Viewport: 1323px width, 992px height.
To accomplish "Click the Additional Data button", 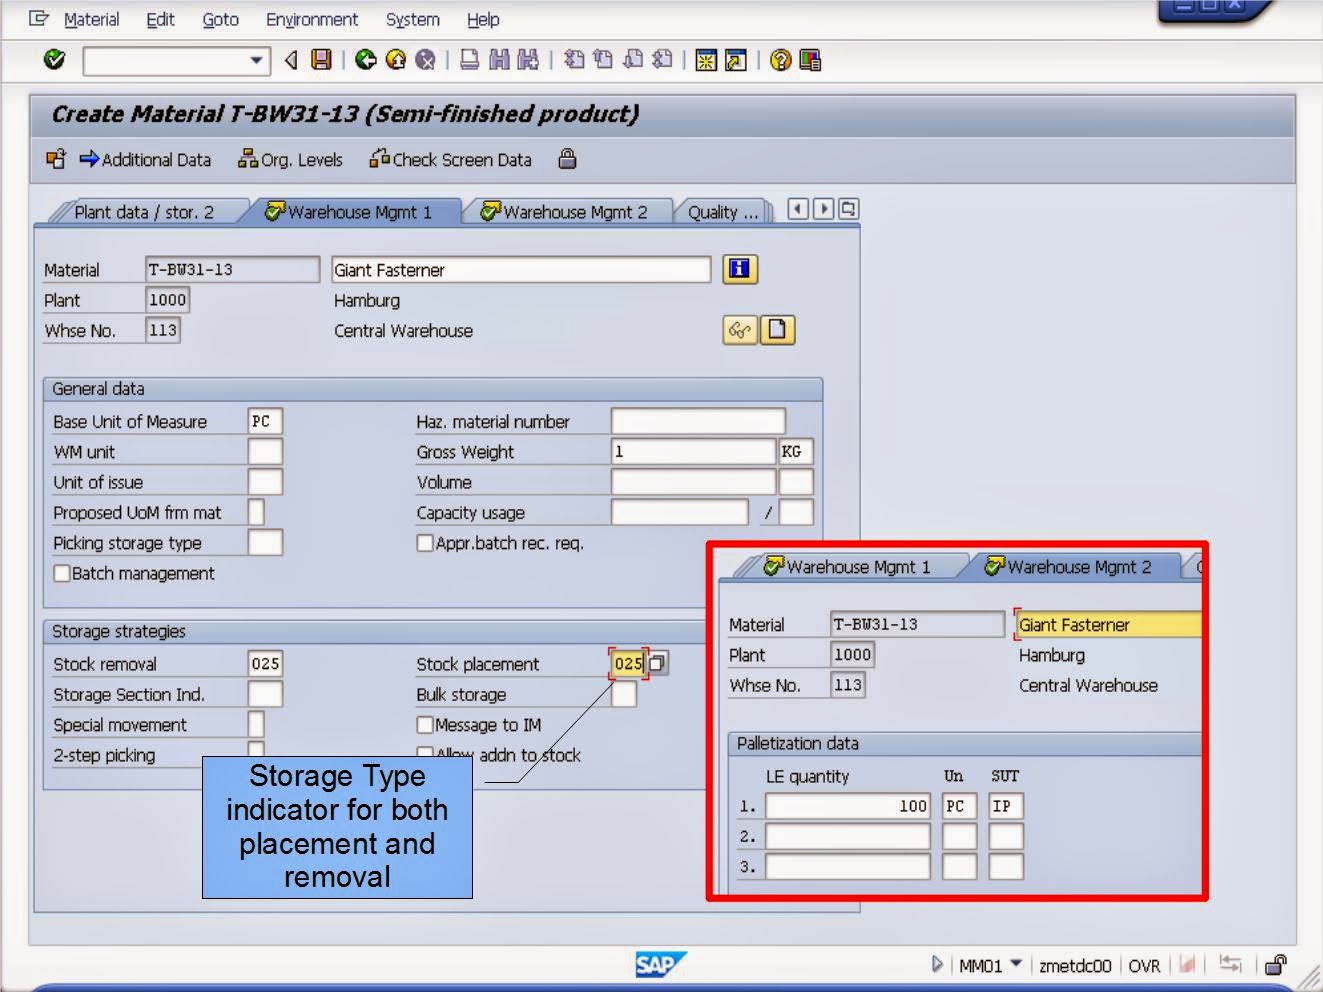I will [145, 159].
